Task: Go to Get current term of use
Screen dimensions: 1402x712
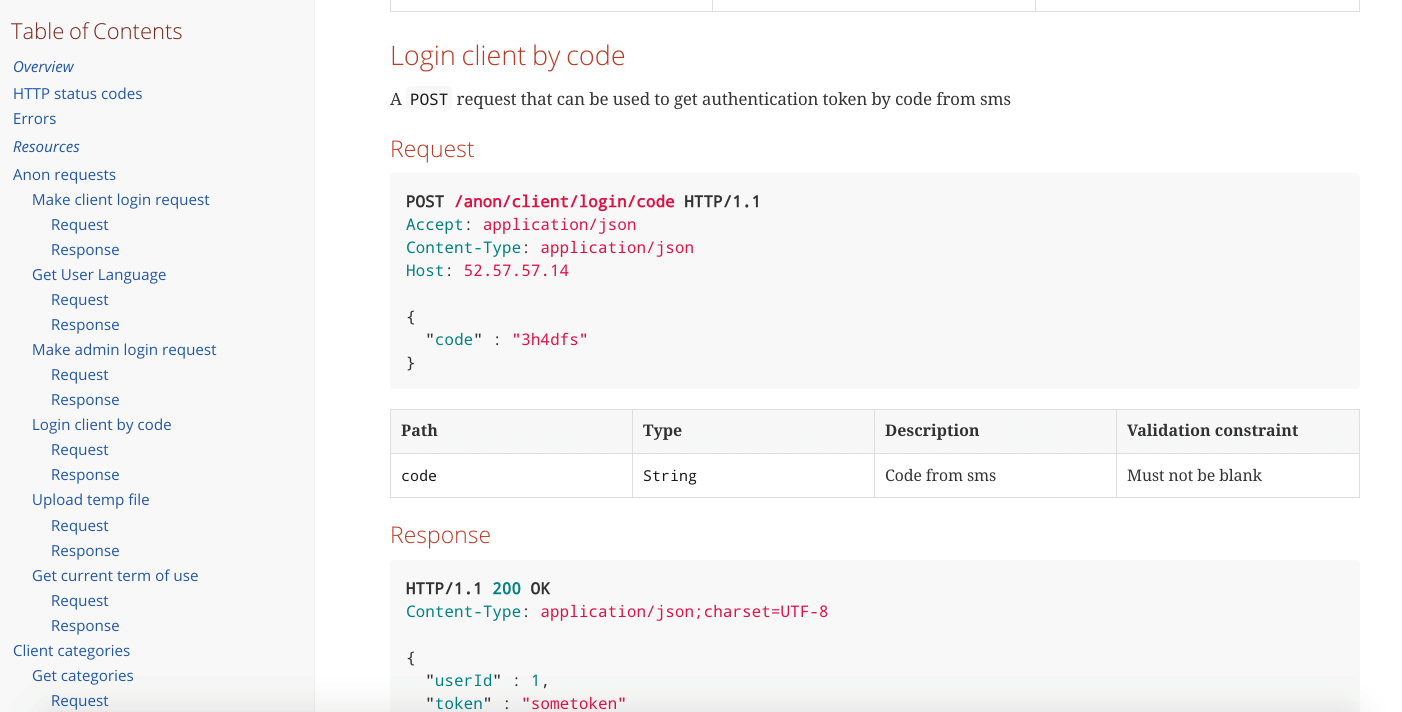Action: pyautogui.click(x=115, y=575)
